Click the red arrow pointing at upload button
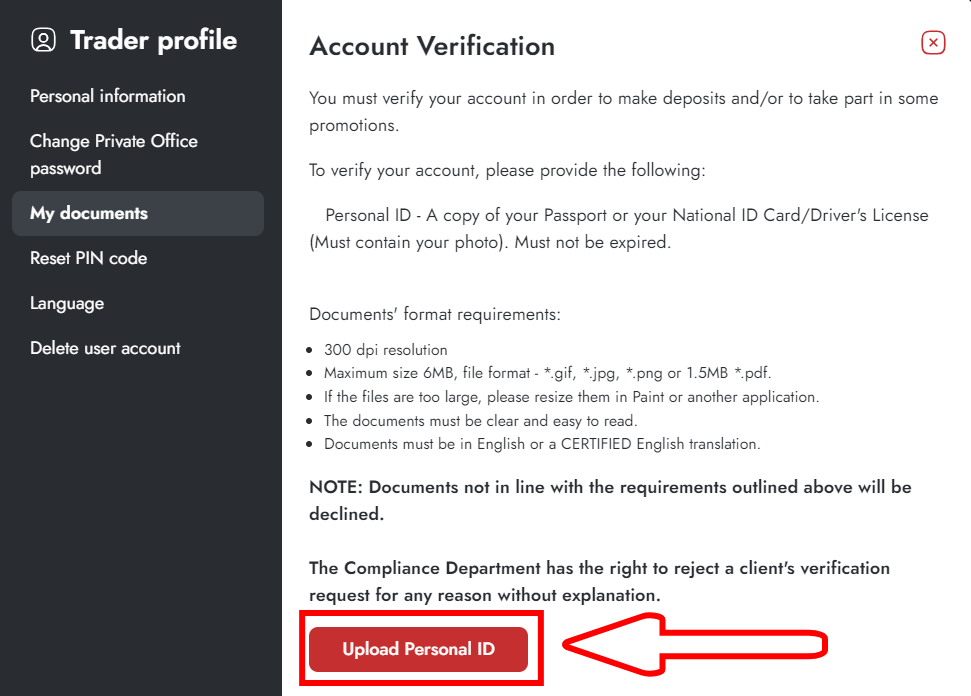 694,644
